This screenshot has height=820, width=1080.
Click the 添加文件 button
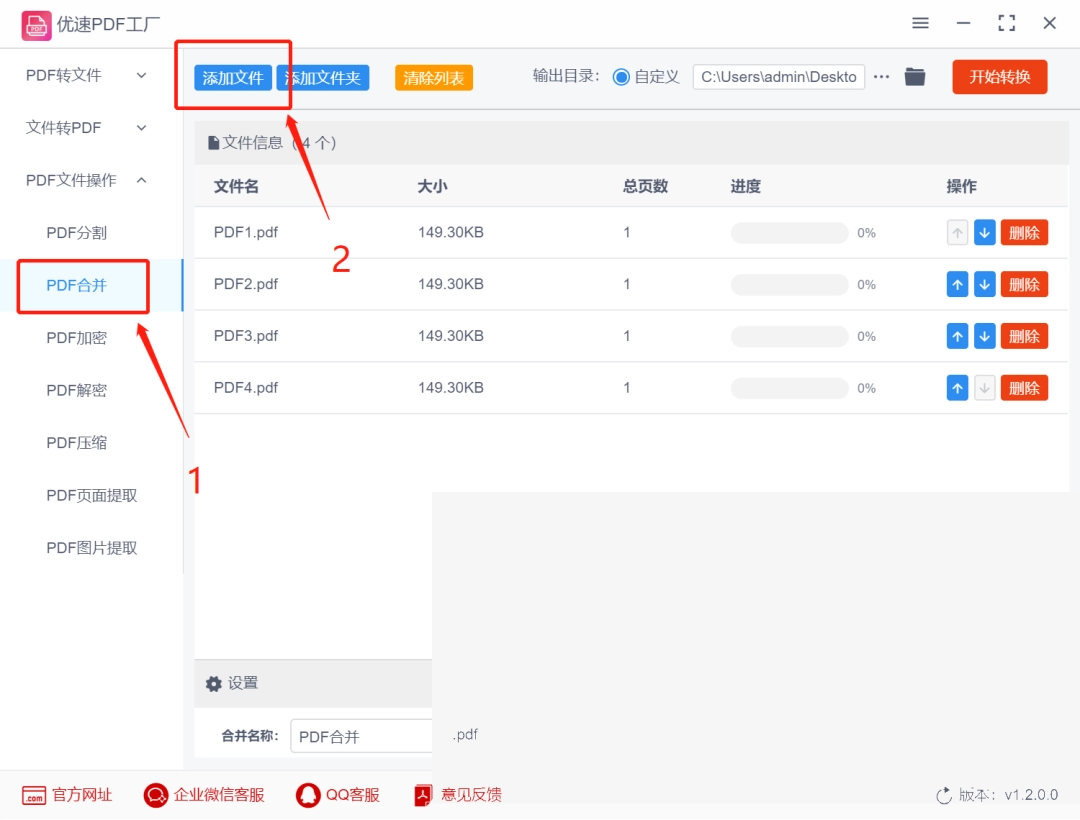pos(233,78)
